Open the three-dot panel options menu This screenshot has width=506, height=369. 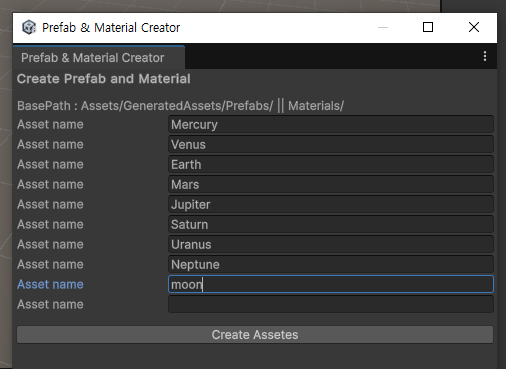485,56
